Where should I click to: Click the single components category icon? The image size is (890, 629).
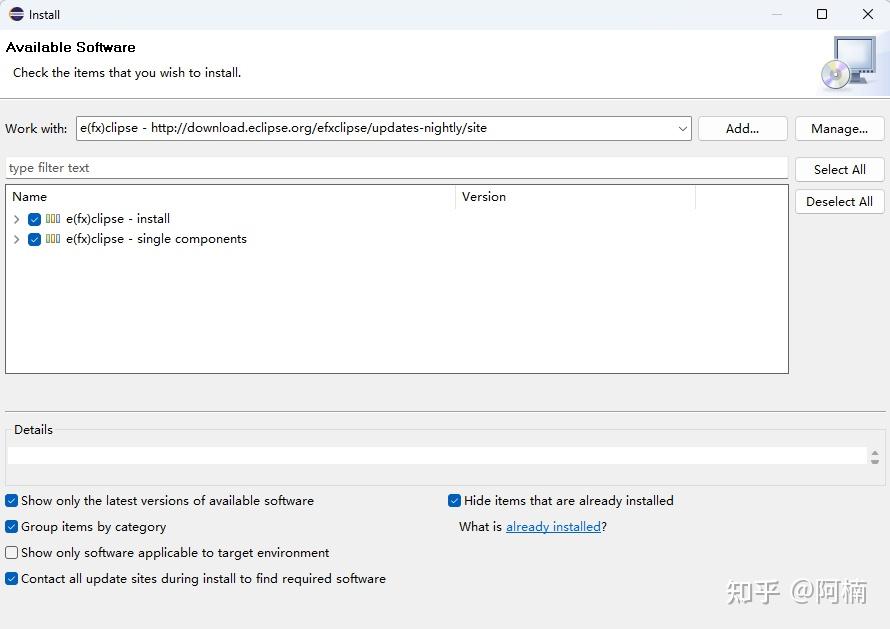coord(53,239)
